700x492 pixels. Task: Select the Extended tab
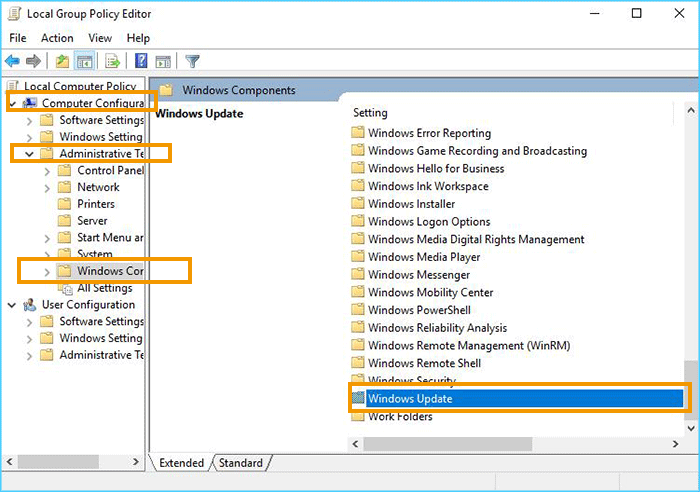coord(181,463)
